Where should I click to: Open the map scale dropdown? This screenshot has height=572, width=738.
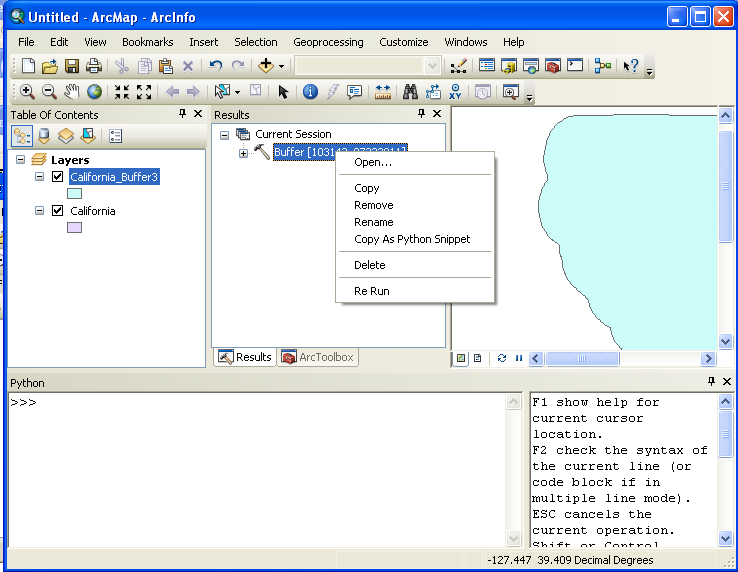[x=432, y=66]
